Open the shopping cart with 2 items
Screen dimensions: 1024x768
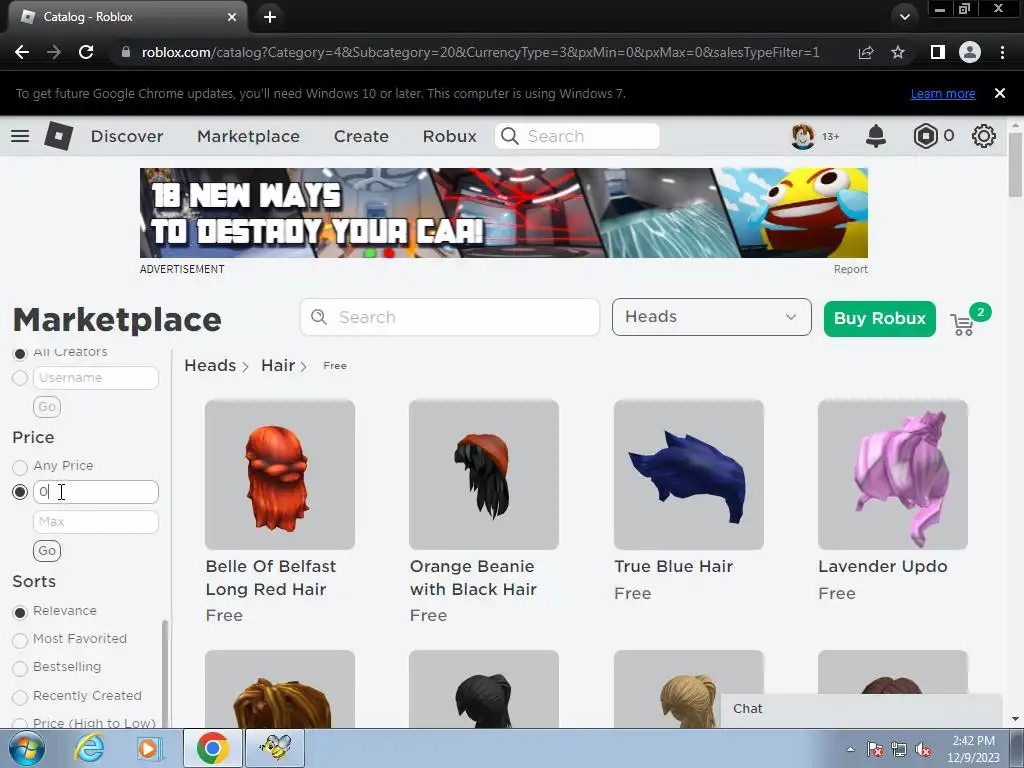click(963, 324)
